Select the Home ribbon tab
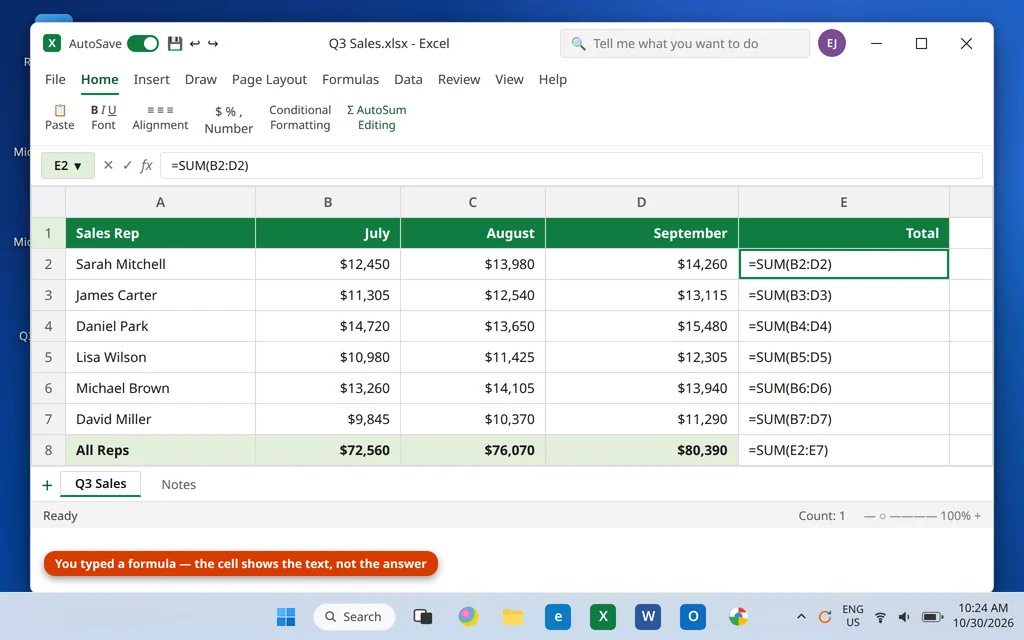Screen dimensions: 1024x640 click(99, 79)
